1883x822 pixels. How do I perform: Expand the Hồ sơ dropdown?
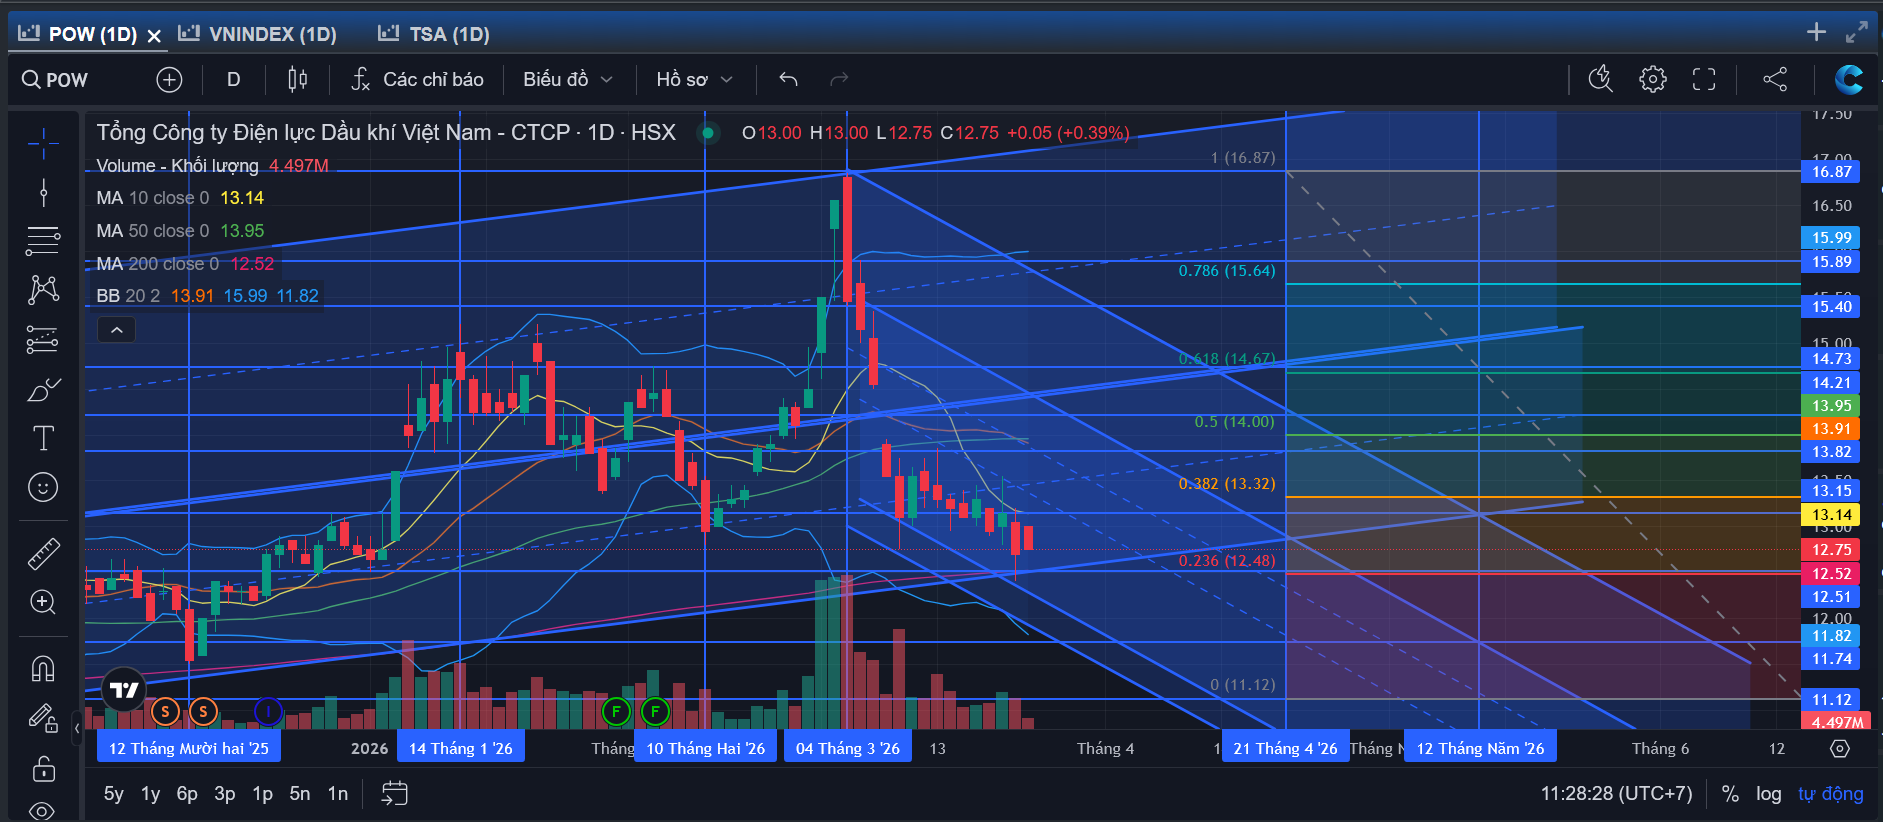click(x=695, y=79)
